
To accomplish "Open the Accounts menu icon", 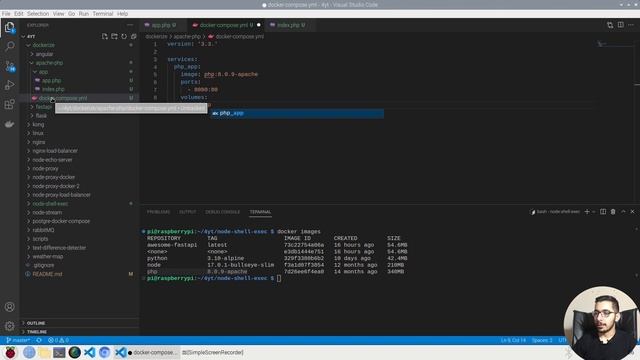I will (x=9, y=307).
